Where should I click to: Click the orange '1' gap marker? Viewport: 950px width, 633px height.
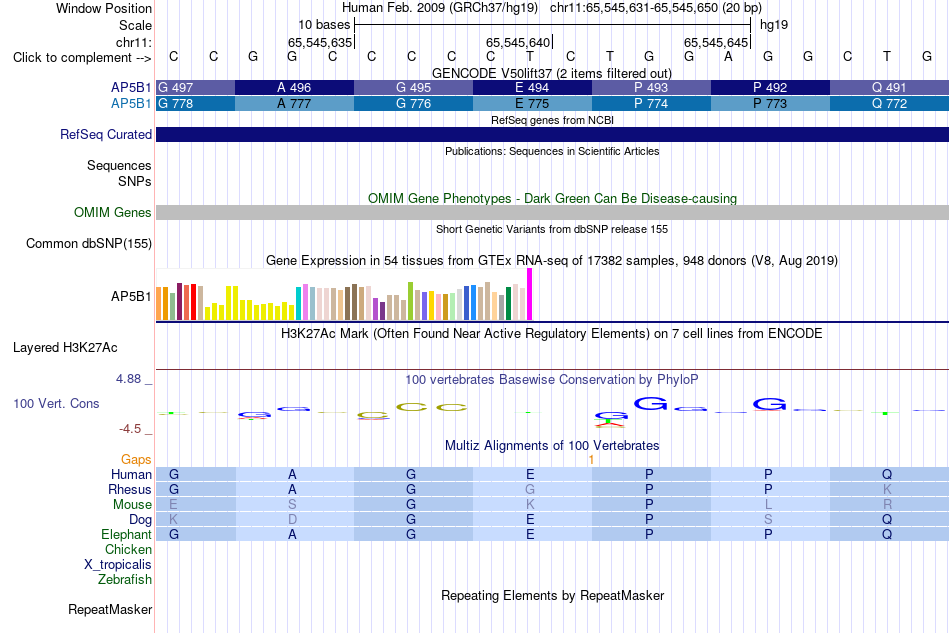pyautogui.click(x=591, y=460)
